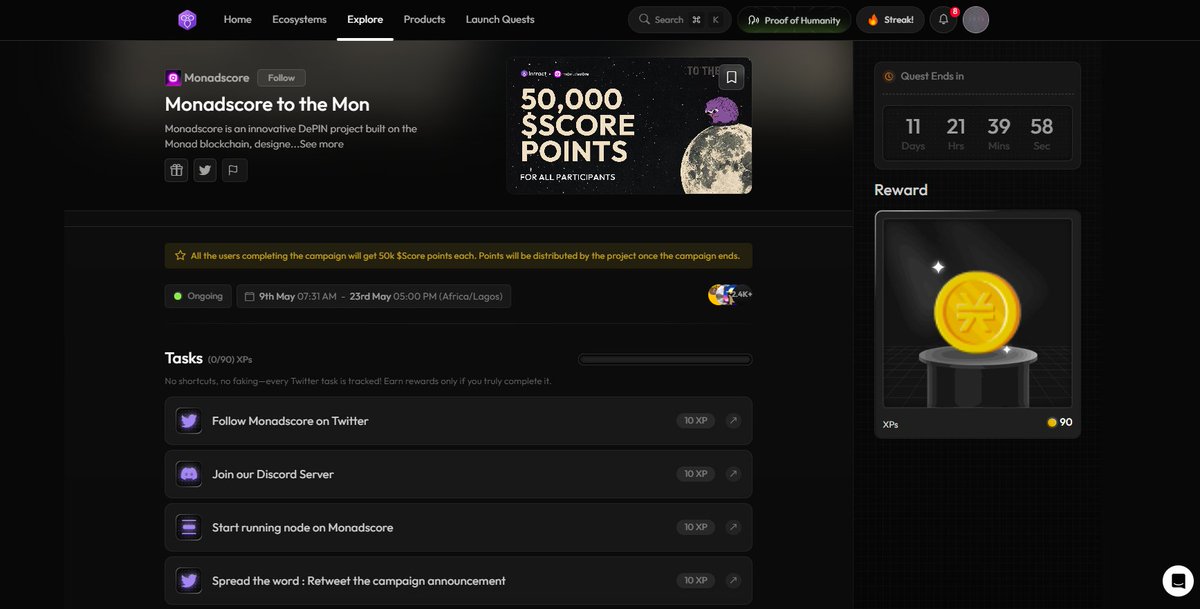1200x609 pixels.
Task: Follow Monadscore with the Follow button
Action: (281, 78)
